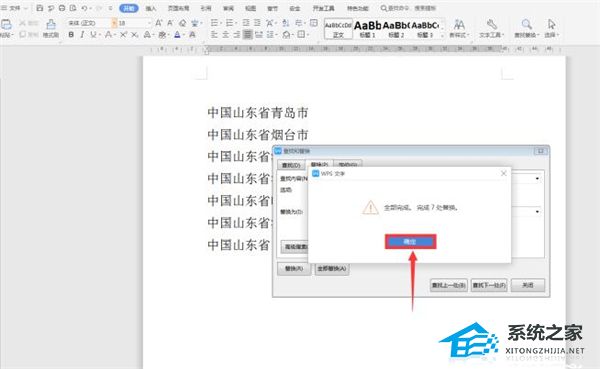Close the WPS 文字 message box with the X
600x369 pixels.
504,173
